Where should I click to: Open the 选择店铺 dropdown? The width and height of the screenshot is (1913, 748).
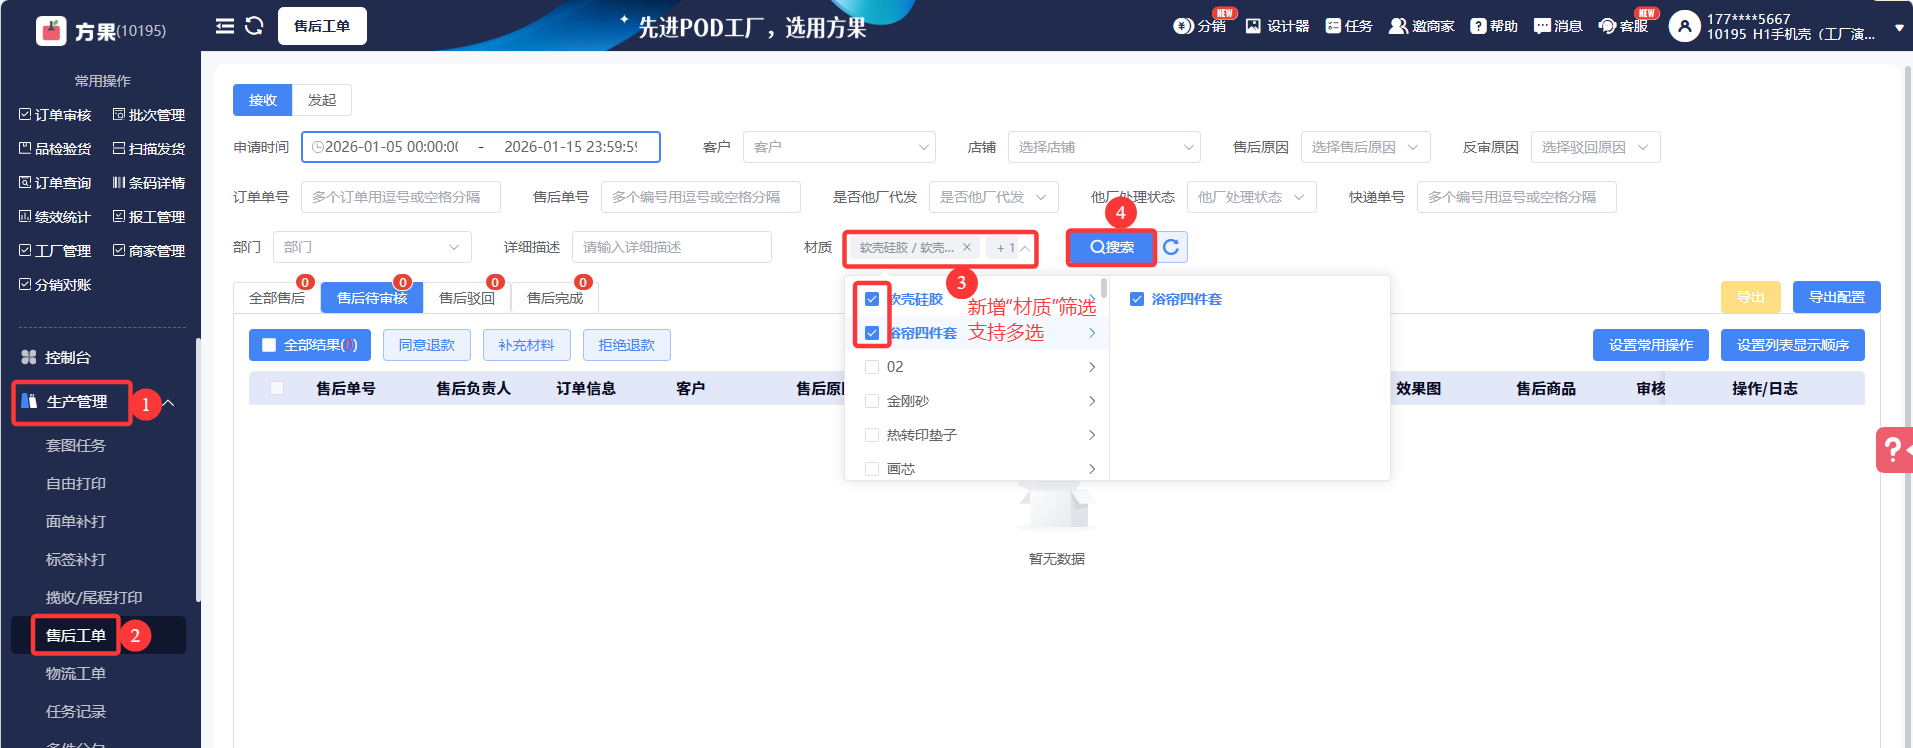[x=1104, y=147]
